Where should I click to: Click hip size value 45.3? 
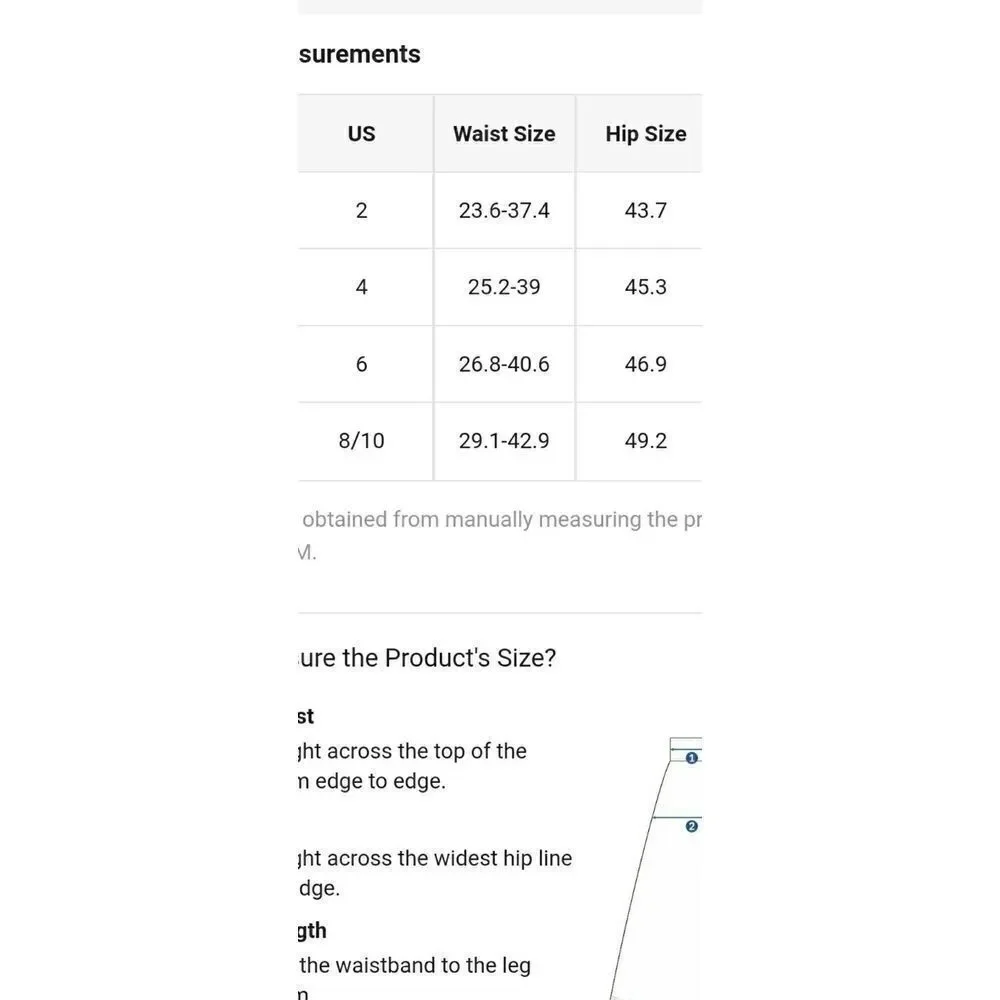[645, 288]
